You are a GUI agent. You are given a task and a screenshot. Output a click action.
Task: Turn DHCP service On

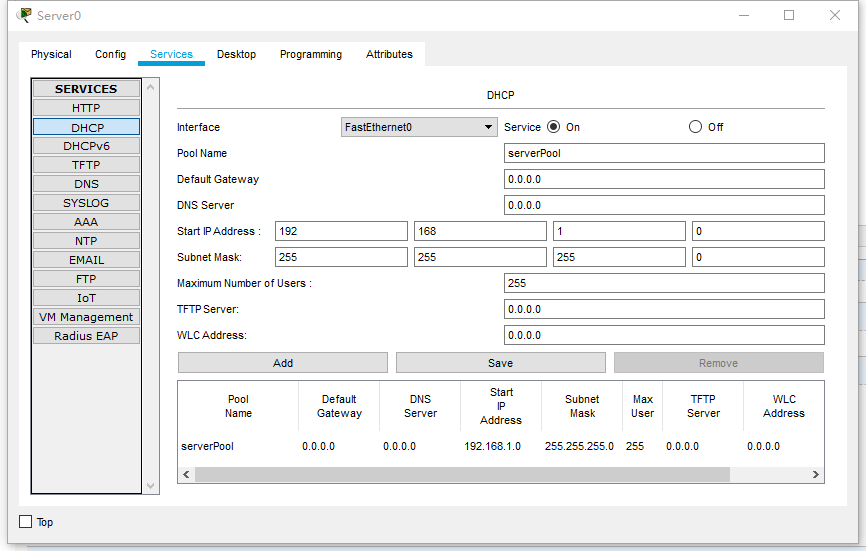[553, 127]
